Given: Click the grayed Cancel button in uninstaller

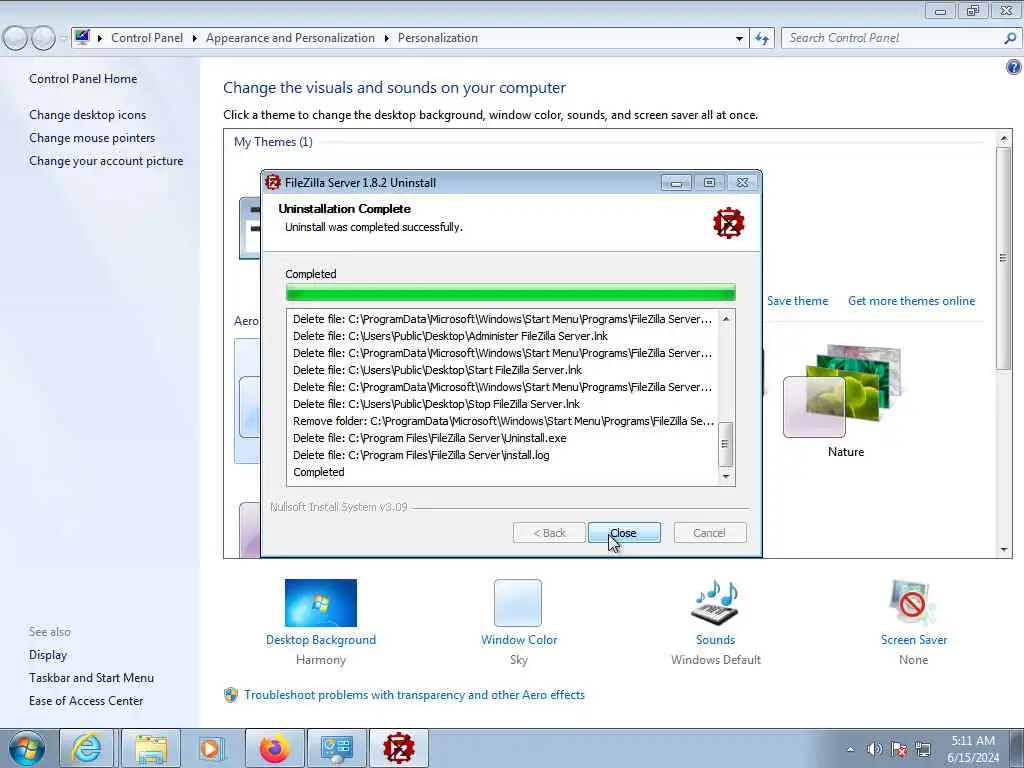Looking at the screenshot, I should click(x=709, y=533).
